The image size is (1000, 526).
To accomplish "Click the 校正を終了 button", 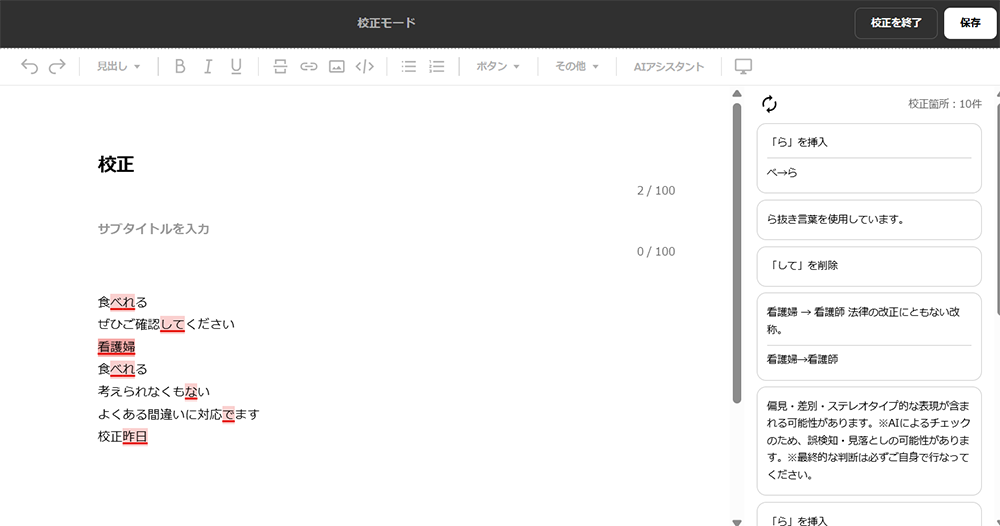I will (x=896, y=23).
